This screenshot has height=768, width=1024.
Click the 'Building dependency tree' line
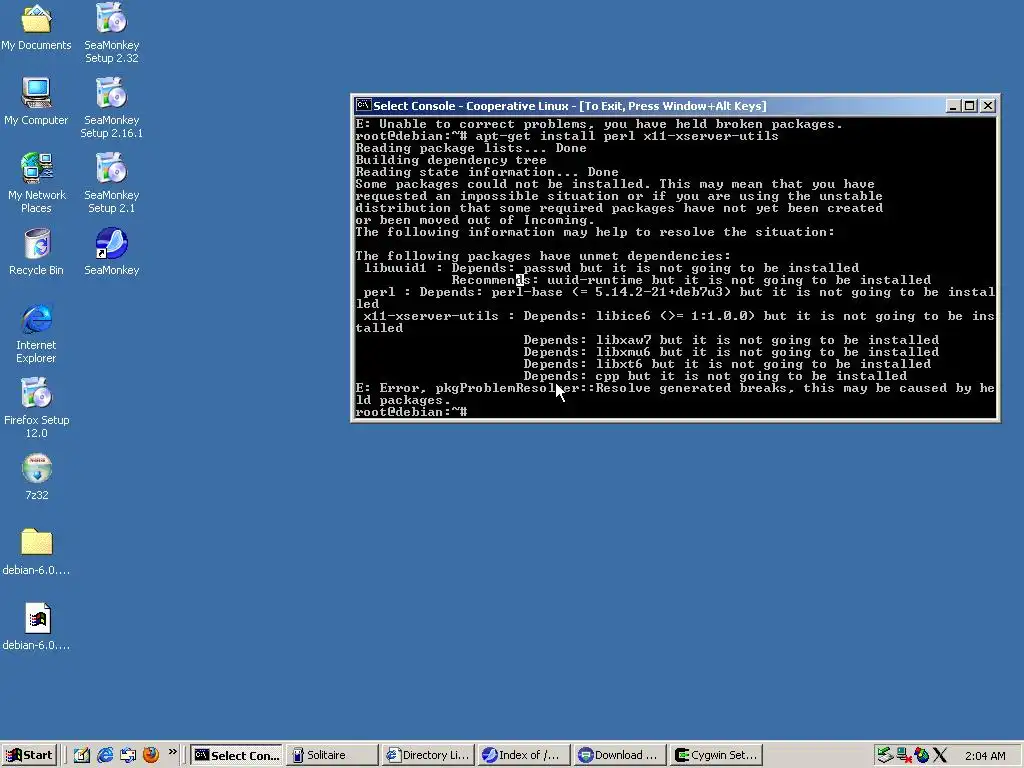pyautogui.click(x=451, y=160)
